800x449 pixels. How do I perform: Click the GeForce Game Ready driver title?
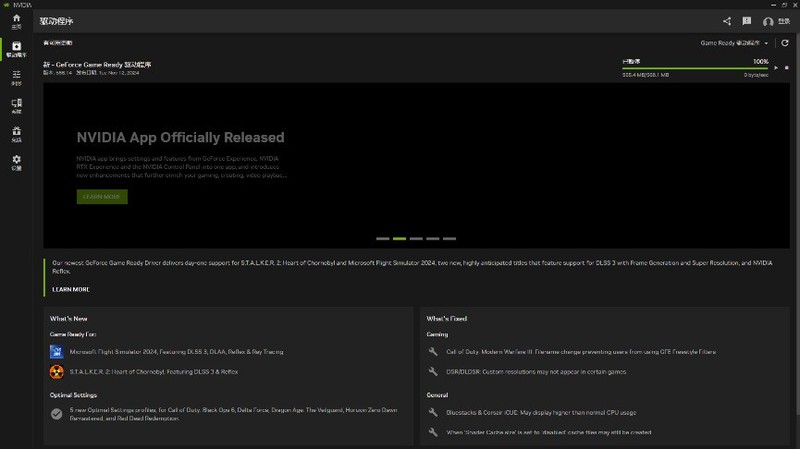tap(97, 65)
